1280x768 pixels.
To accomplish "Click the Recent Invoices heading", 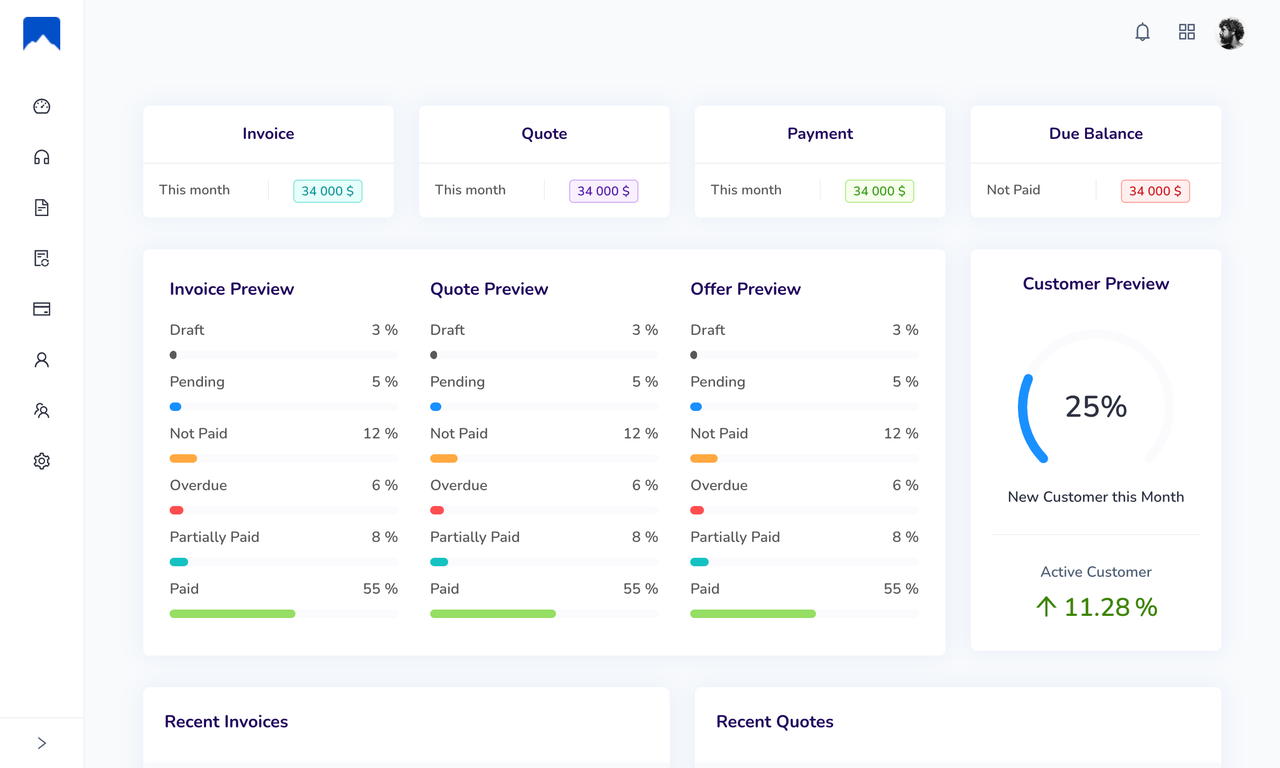I will [x=226, y=722].
